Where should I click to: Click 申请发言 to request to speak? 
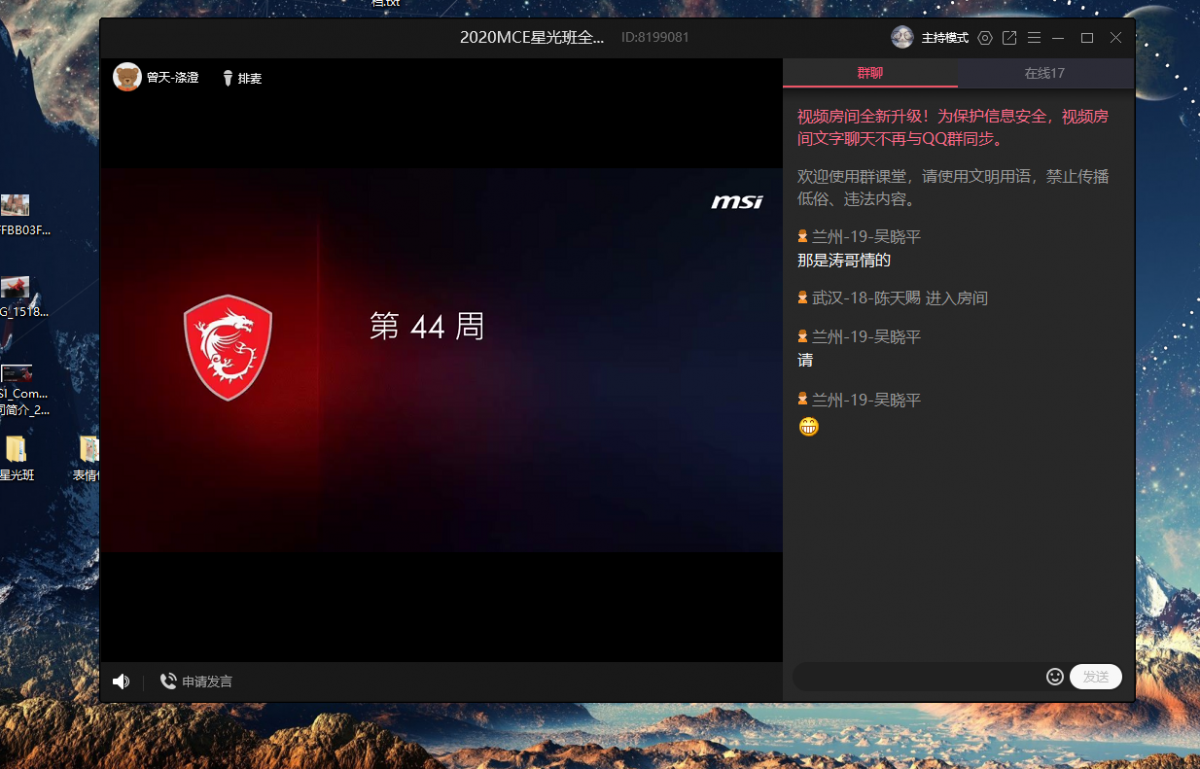[196, 681]
